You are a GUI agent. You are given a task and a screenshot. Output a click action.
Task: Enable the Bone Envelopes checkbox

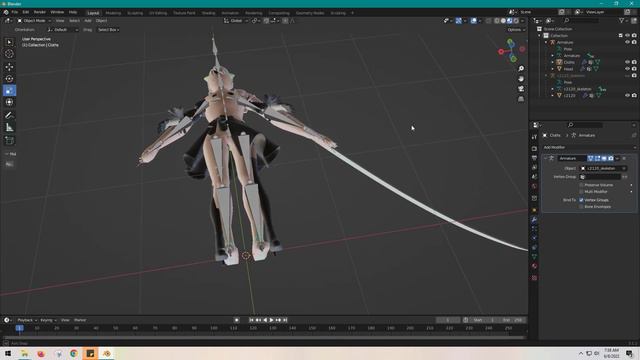pyautogui.click(x=581, y=207)
